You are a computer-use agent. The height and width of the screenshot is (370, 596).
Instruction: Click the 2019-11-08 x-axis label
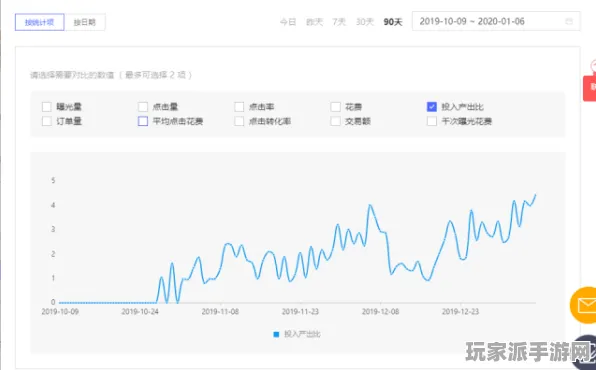pos(220,312)
